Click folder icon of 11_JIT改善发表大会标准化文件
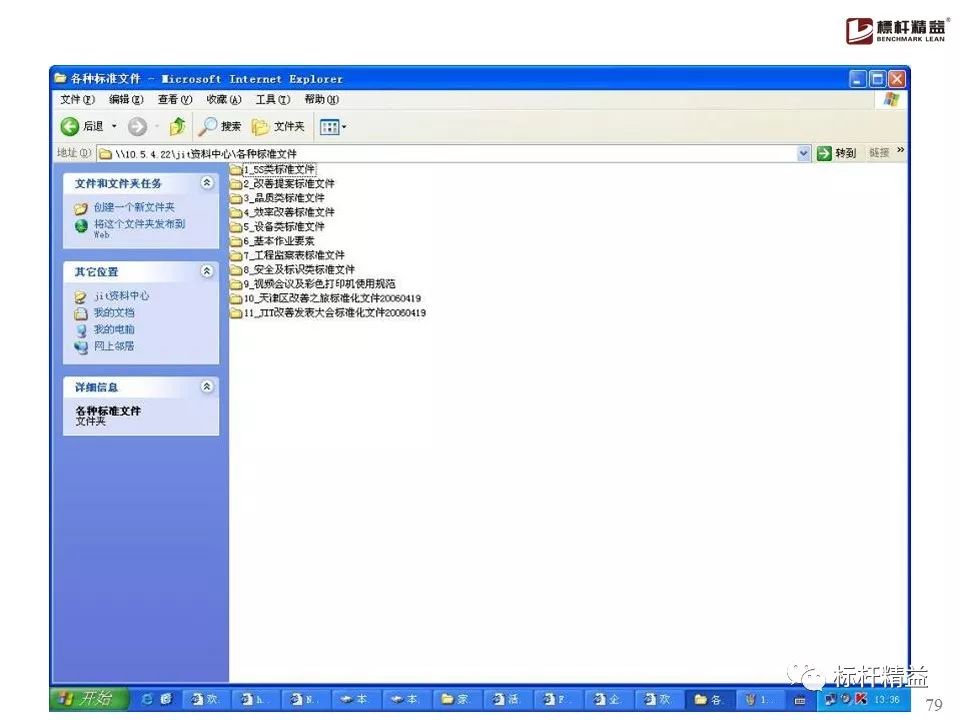Viewport: 960px width, 720px height. pos(236,313)
